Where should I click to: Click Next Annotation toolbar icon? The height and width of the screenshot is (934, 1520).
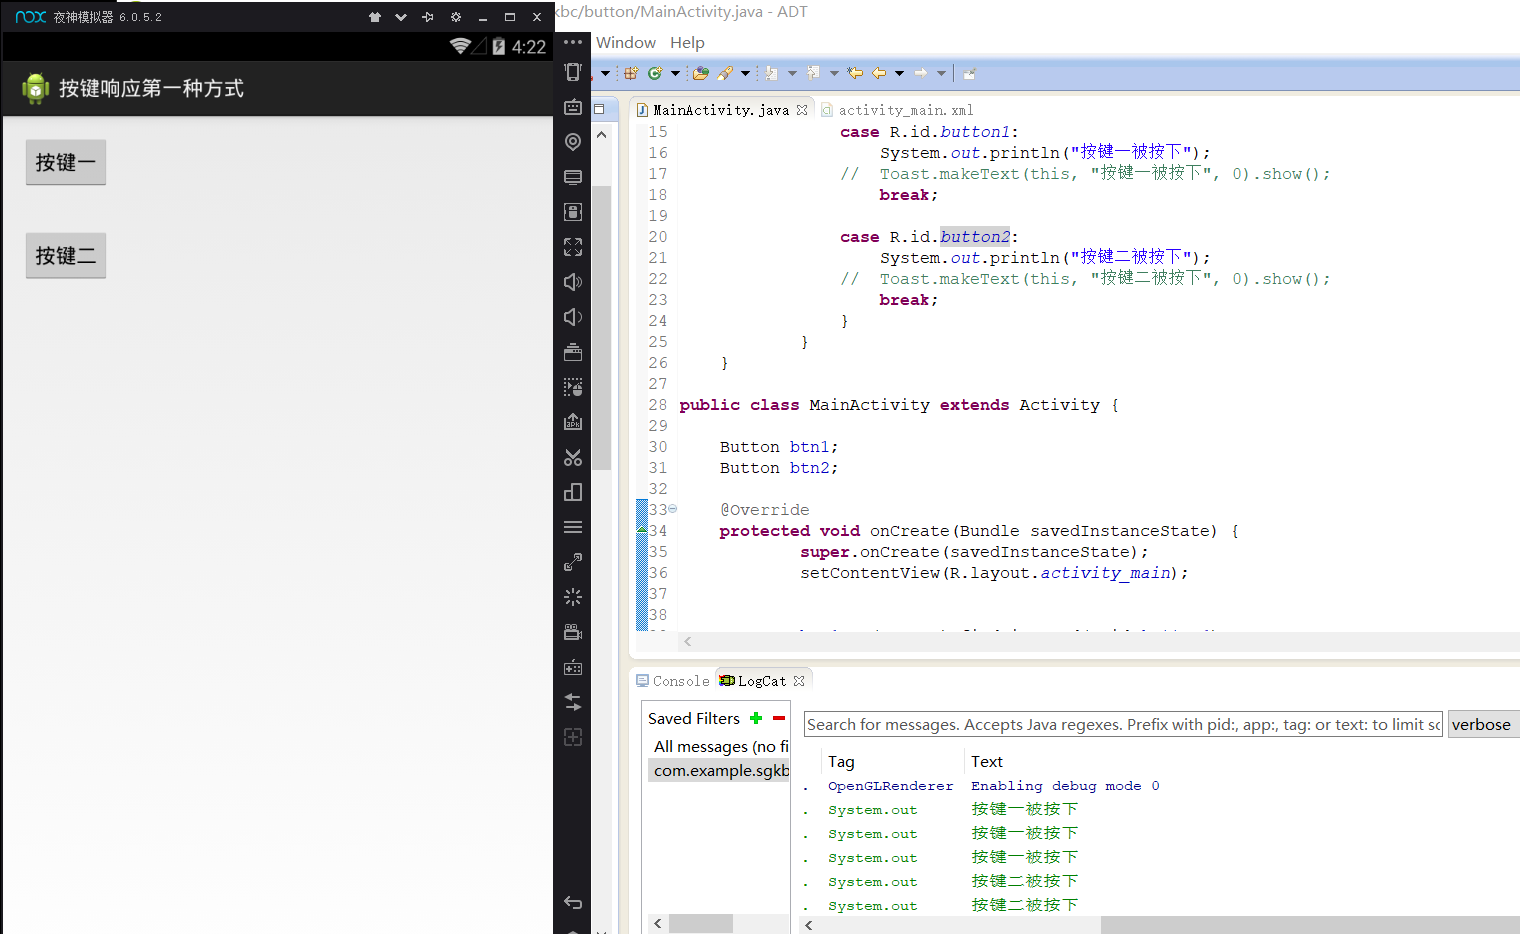(x=771, y=73)
